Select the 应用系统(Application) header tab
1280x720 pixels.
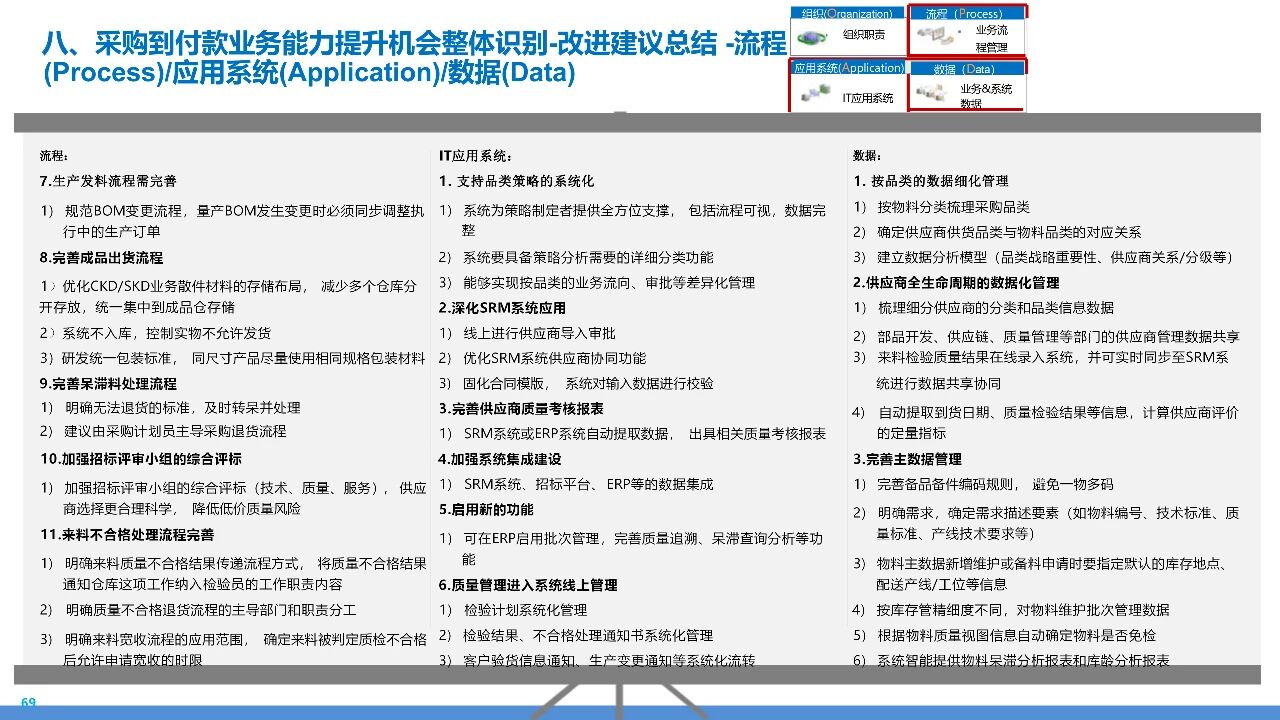(848, 68)
